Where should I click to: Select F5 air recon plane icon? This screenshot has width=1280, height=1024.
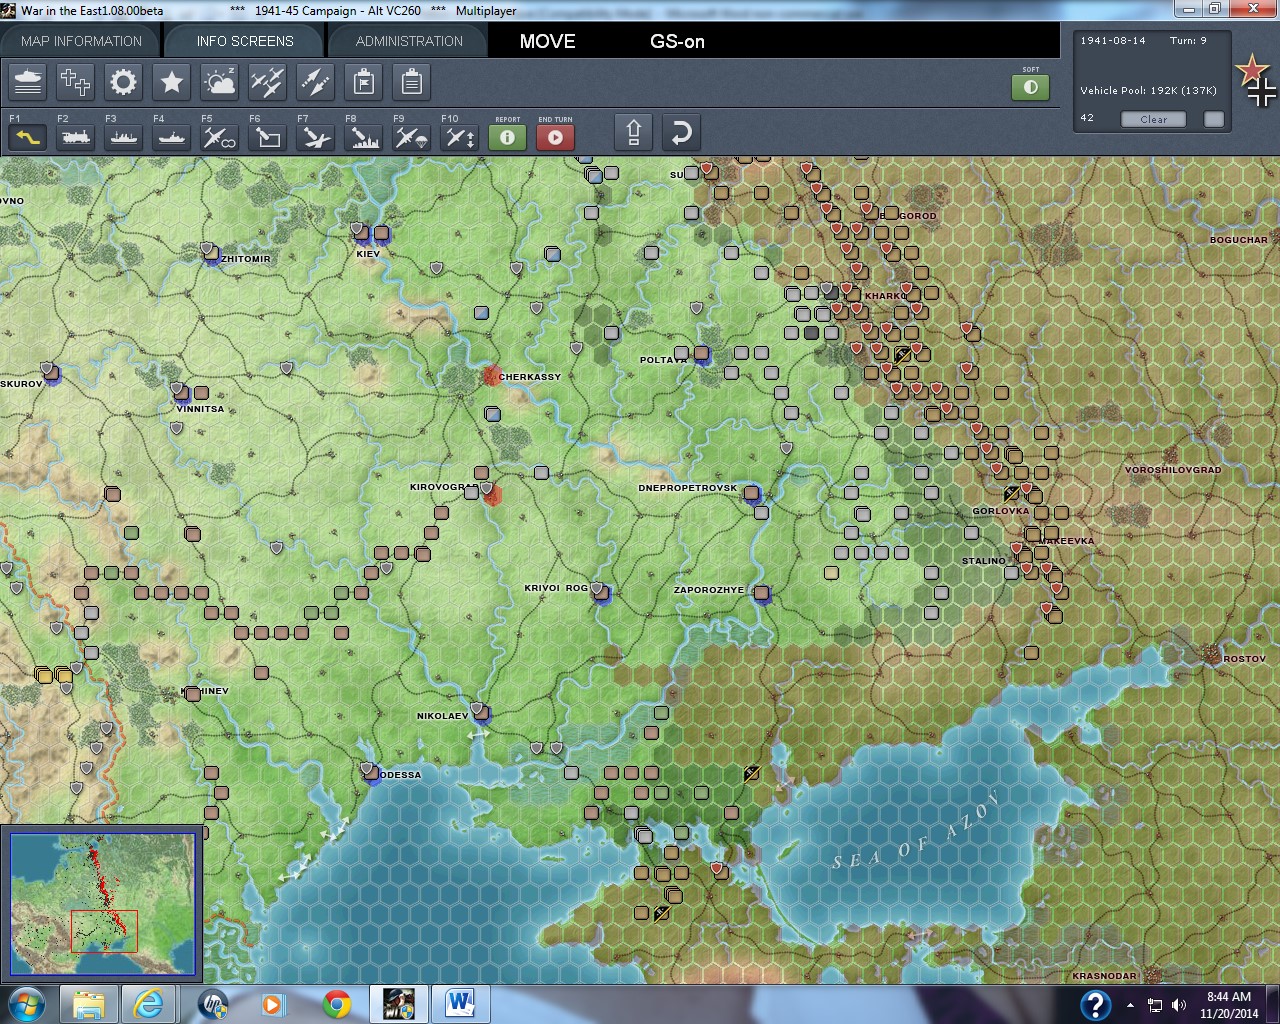220,137
